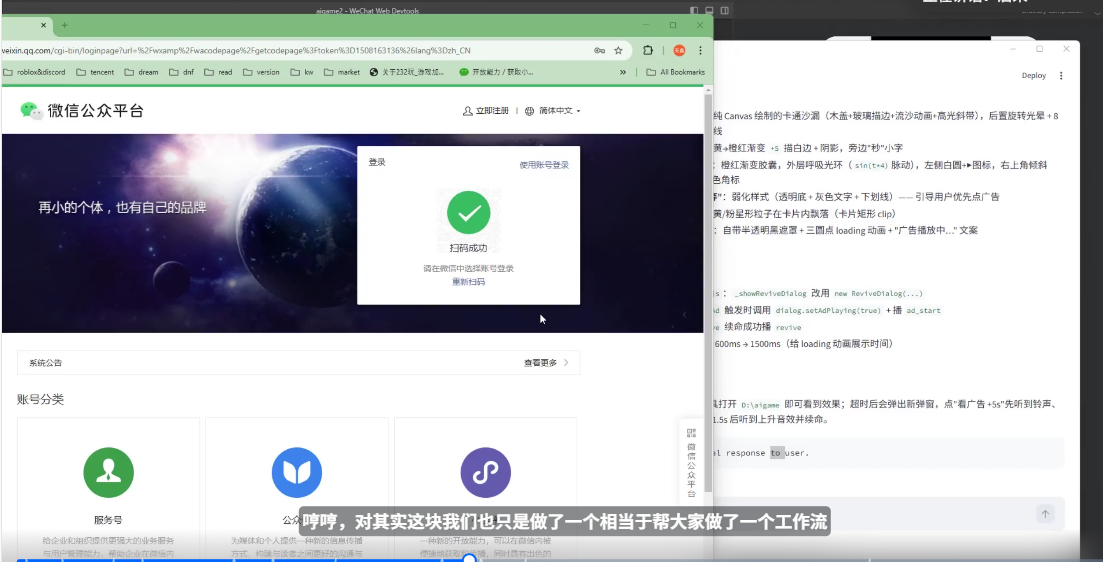Open Chrome's three-dot menu

click(700, 51)
